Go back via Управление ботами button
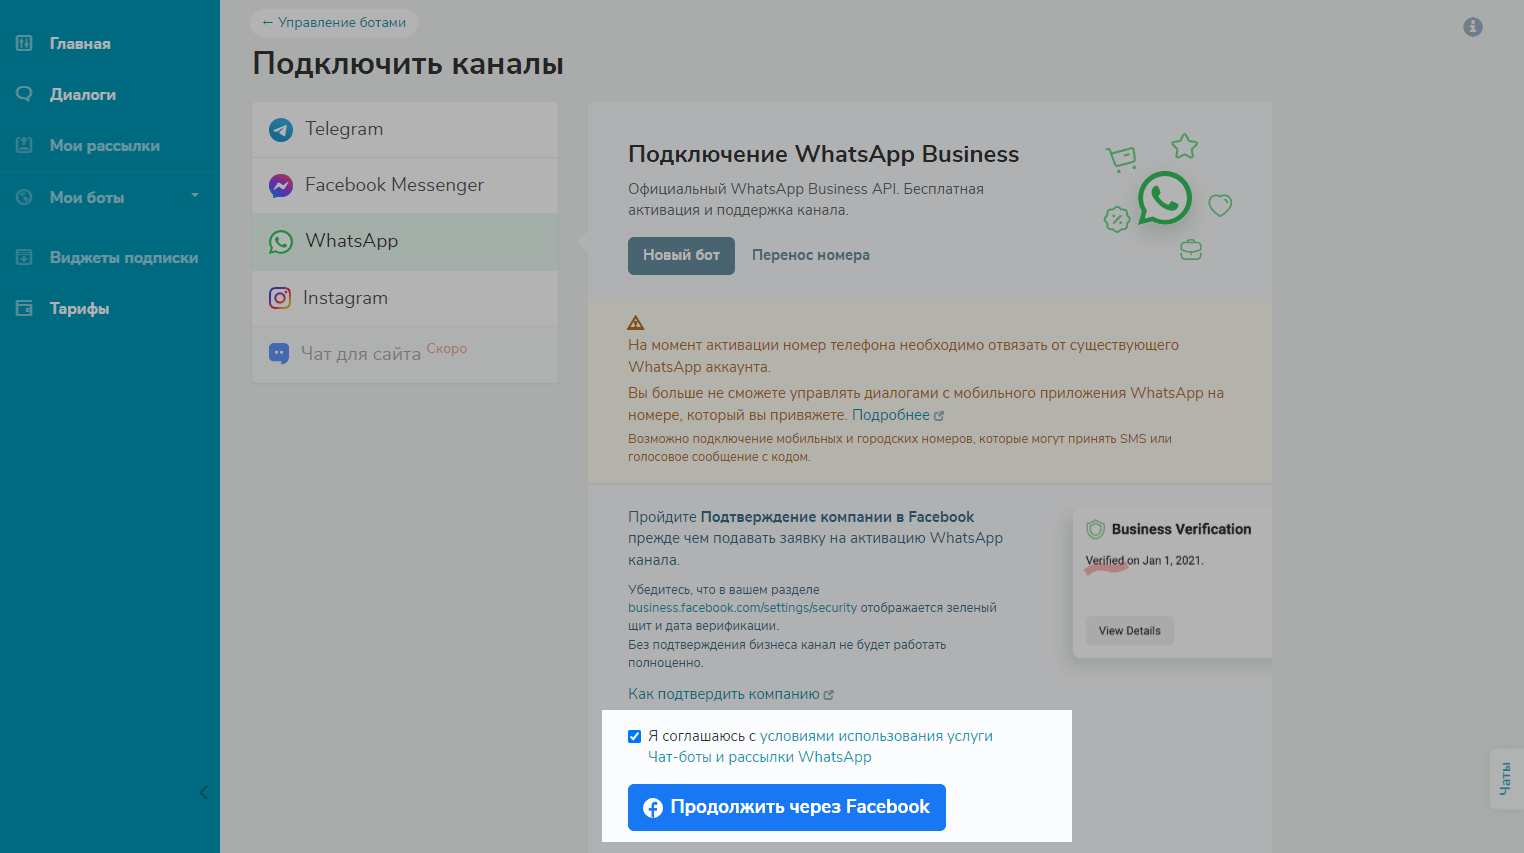1524x853 pixels. point(334,22)
